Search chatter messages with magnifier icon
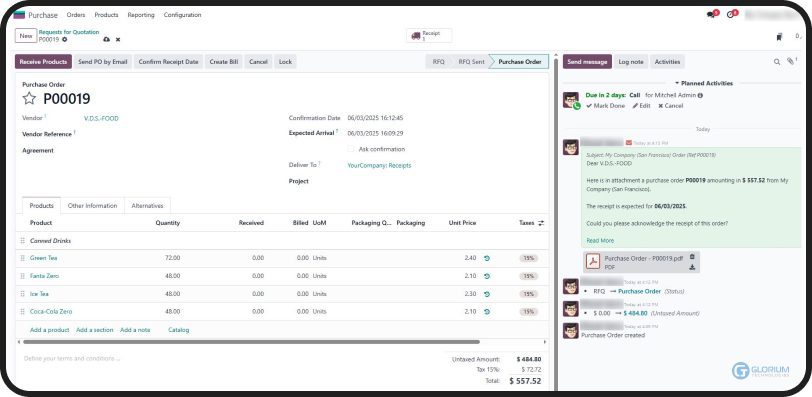The image size is (812, 397). [777, 62]
